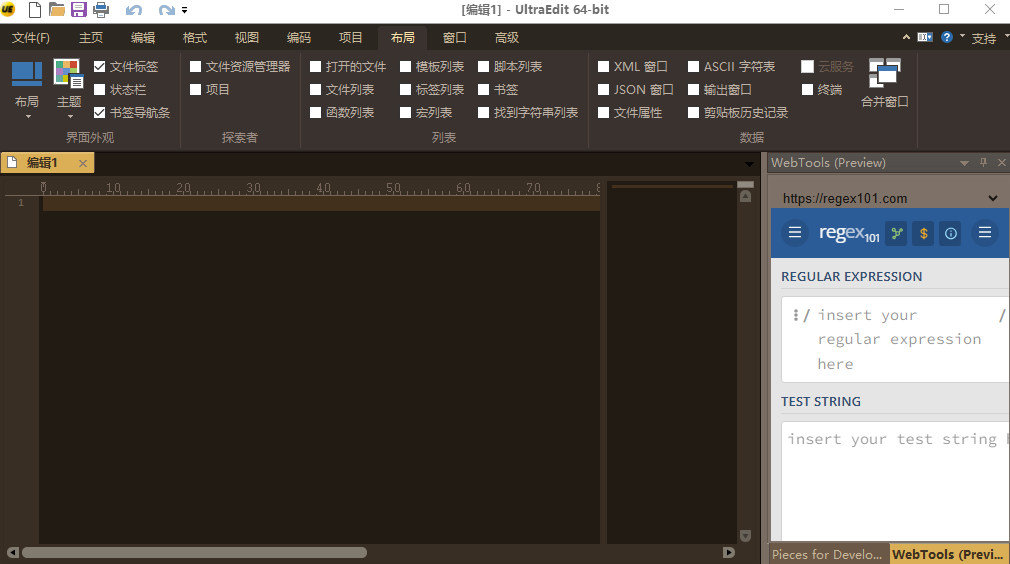Open the editor tab list dropdown arrow
1010x564 pixels.
(x=749, y=164)
